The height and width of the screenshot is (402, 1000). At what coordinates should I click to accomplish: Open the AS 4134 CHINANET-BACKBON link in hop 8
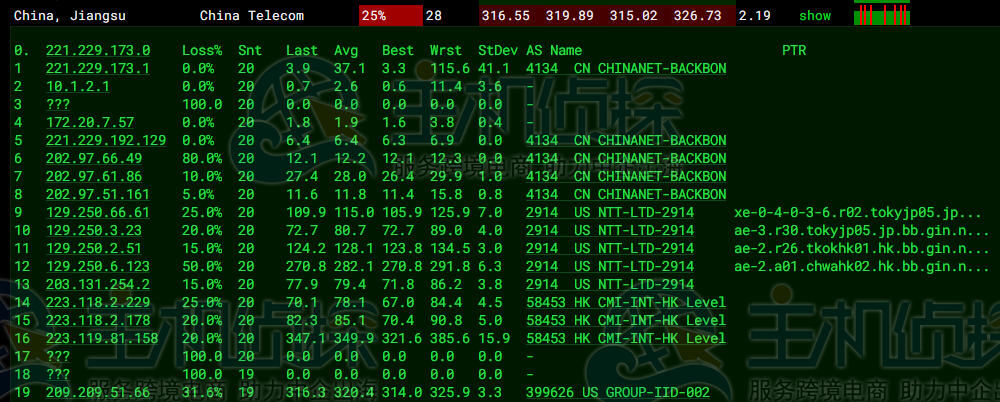(626, 194)
